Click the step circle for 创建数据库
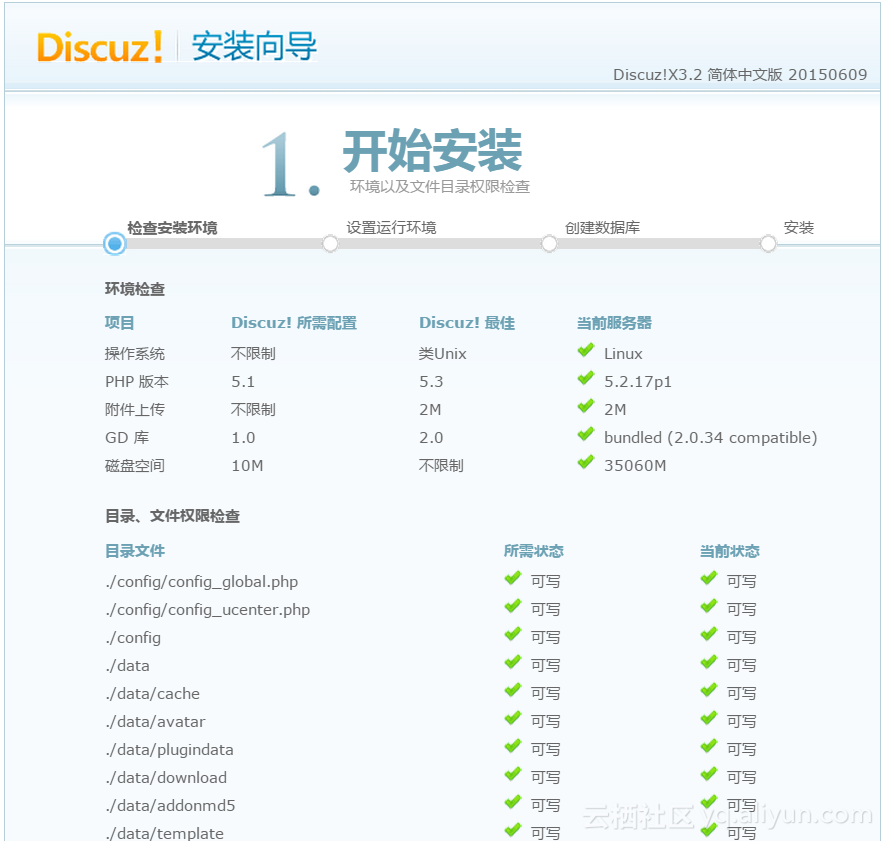Viewport: 884px width, 841px height. coord(549,244)
